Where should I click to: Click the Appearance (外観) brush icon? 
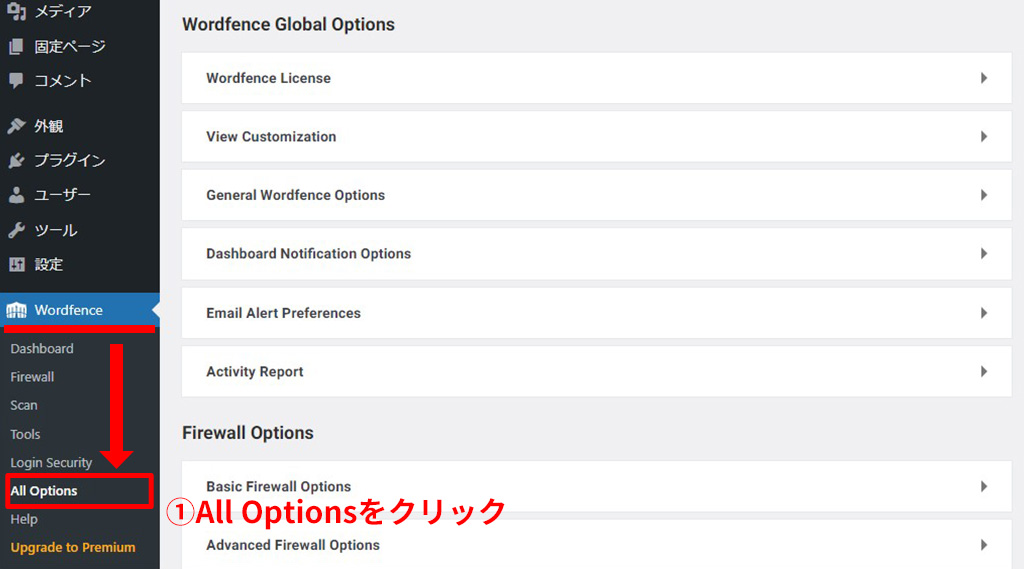pyautogui.click(x=17, y=126)
